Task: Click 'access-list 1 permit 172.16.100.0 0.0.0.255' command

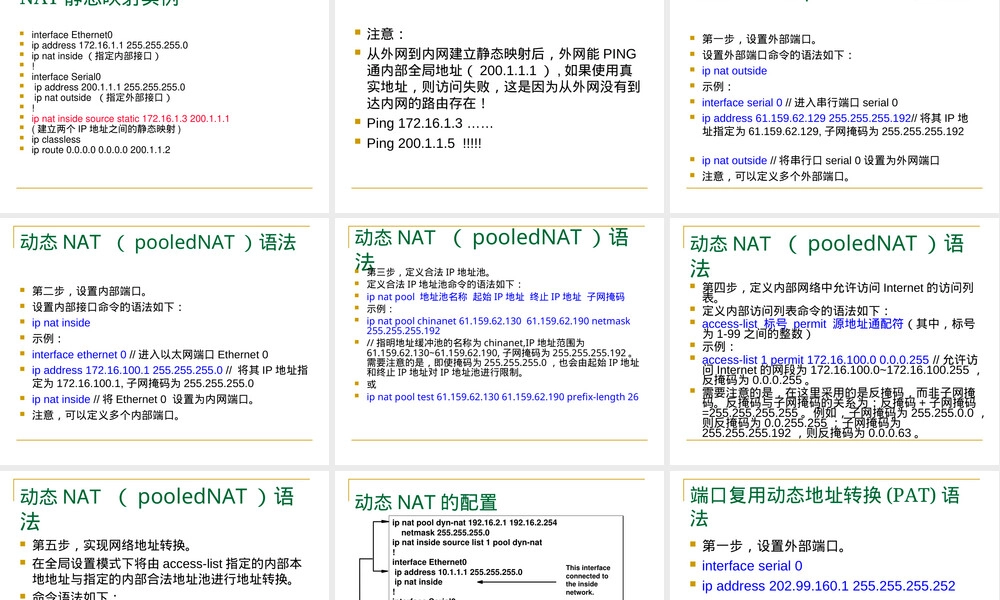Action: click(x=816, y=360)
